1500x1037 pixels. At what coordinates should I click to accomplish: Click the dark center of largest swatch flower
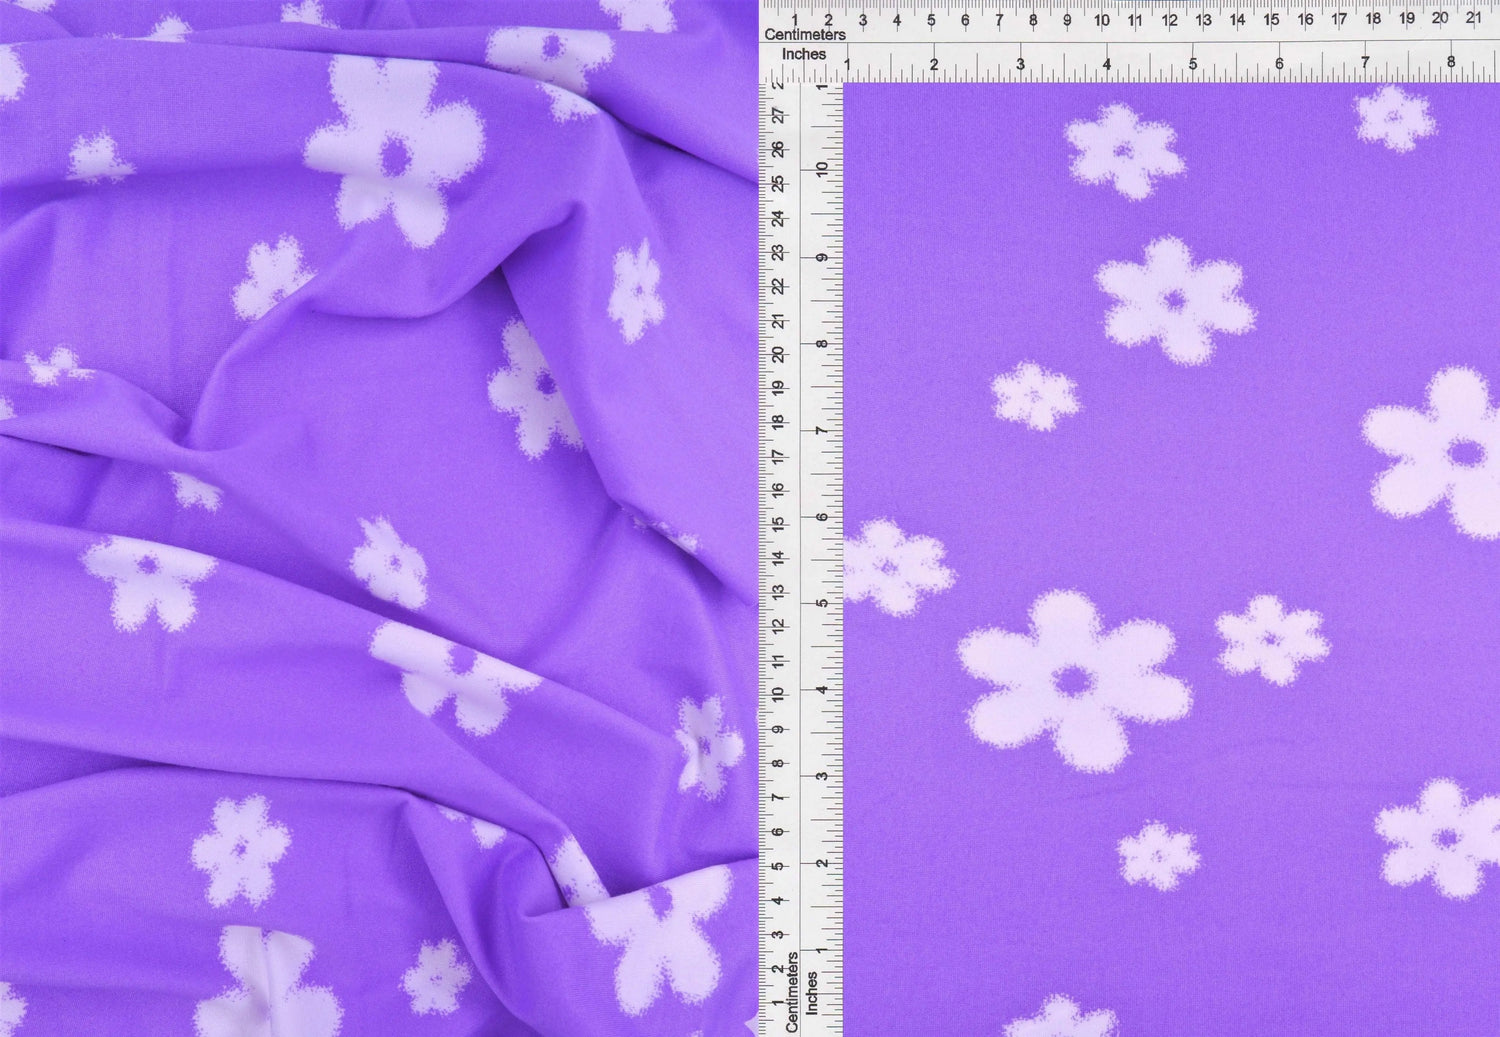click(1073, 682)
